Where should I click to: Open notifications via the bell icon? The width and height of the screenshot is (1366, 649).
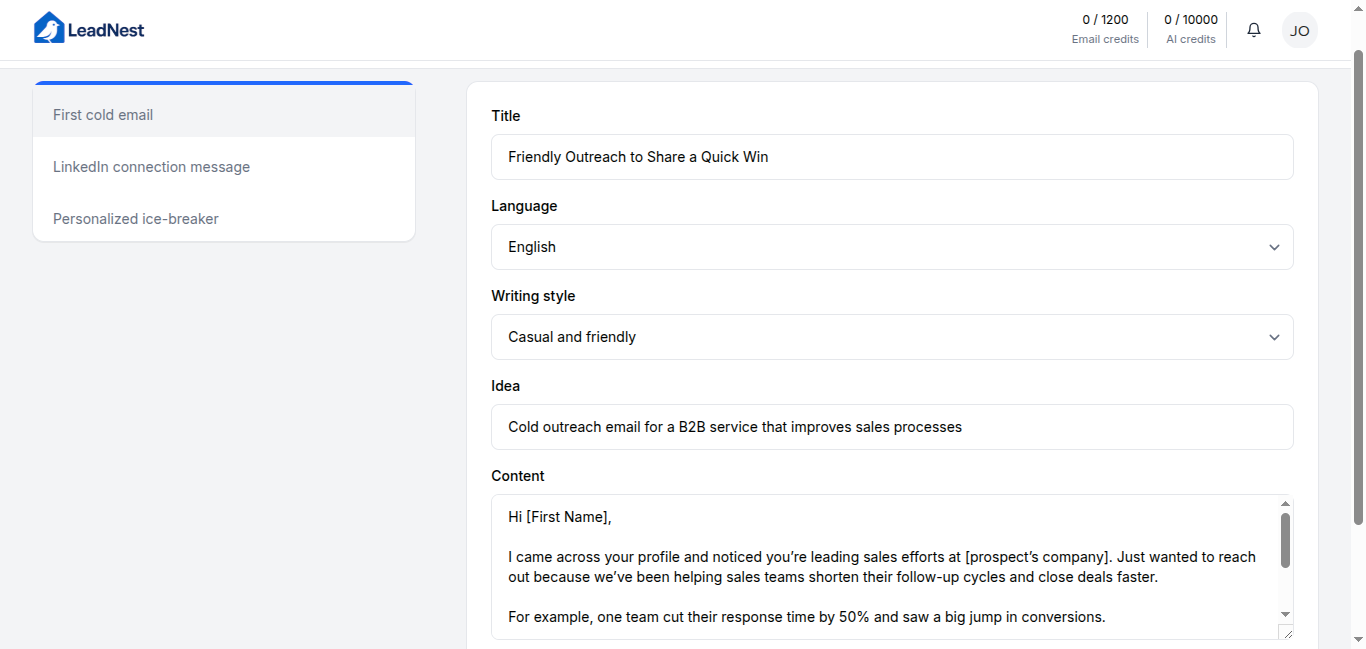click(1254, 30)
